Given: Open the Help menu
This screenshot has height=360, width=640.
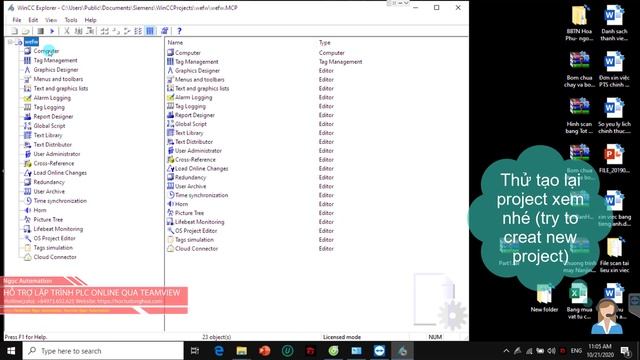Looking at the screenshot, I should tap(91, 20).
